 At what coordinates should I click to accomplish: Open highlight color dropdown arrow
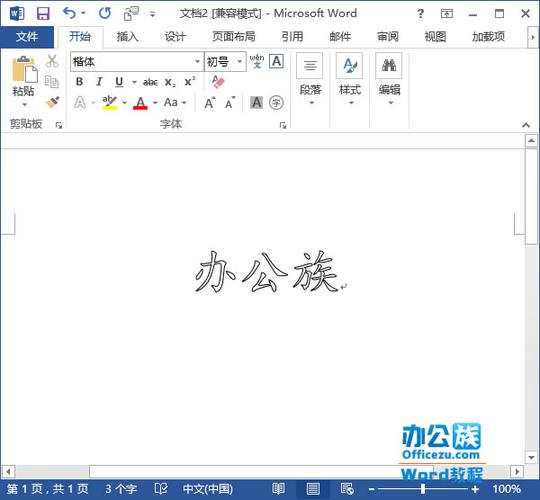(125, 103)
